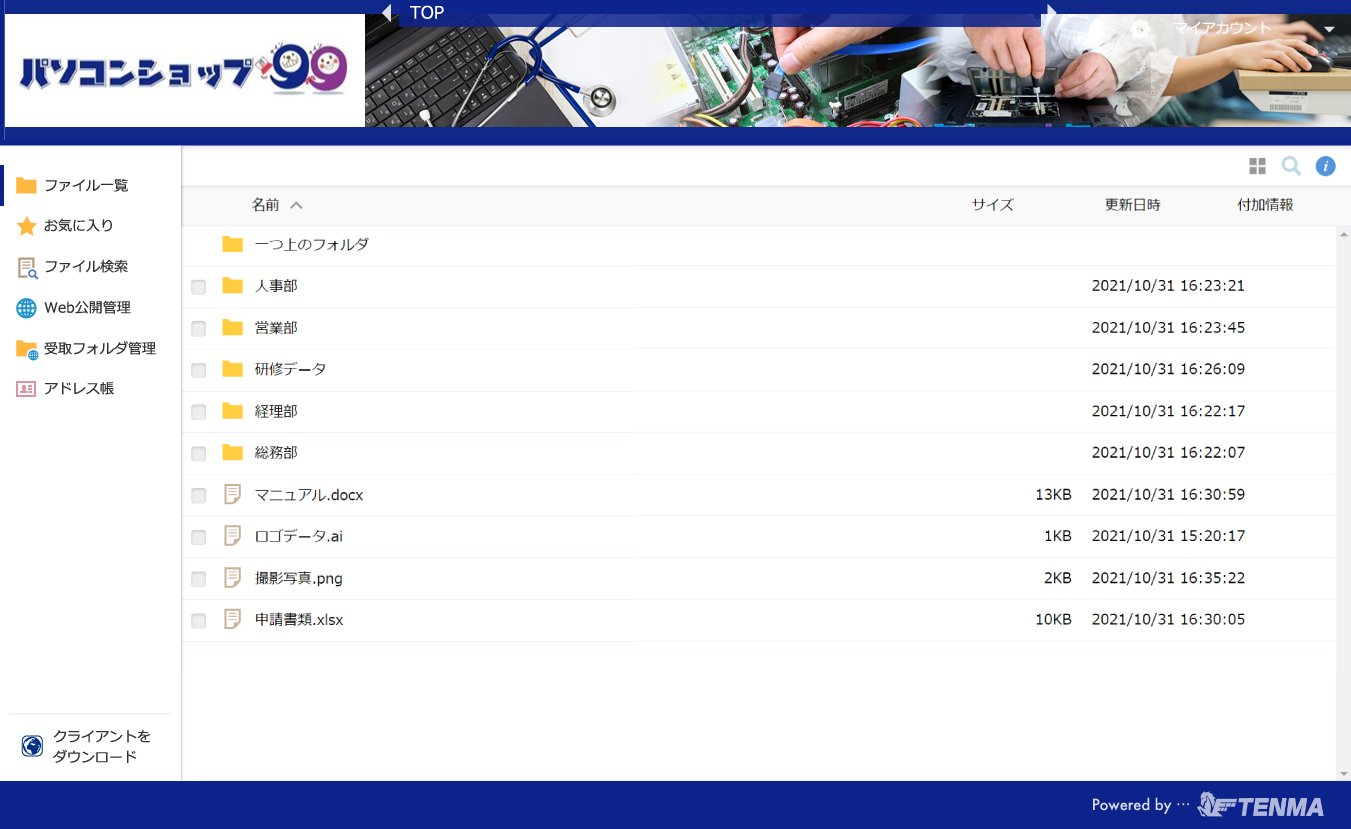Image resolution: width=1351 pixels, height=829 pixels.
Task: Click the Web公開管理 globe icon
Action: (27, 308)
